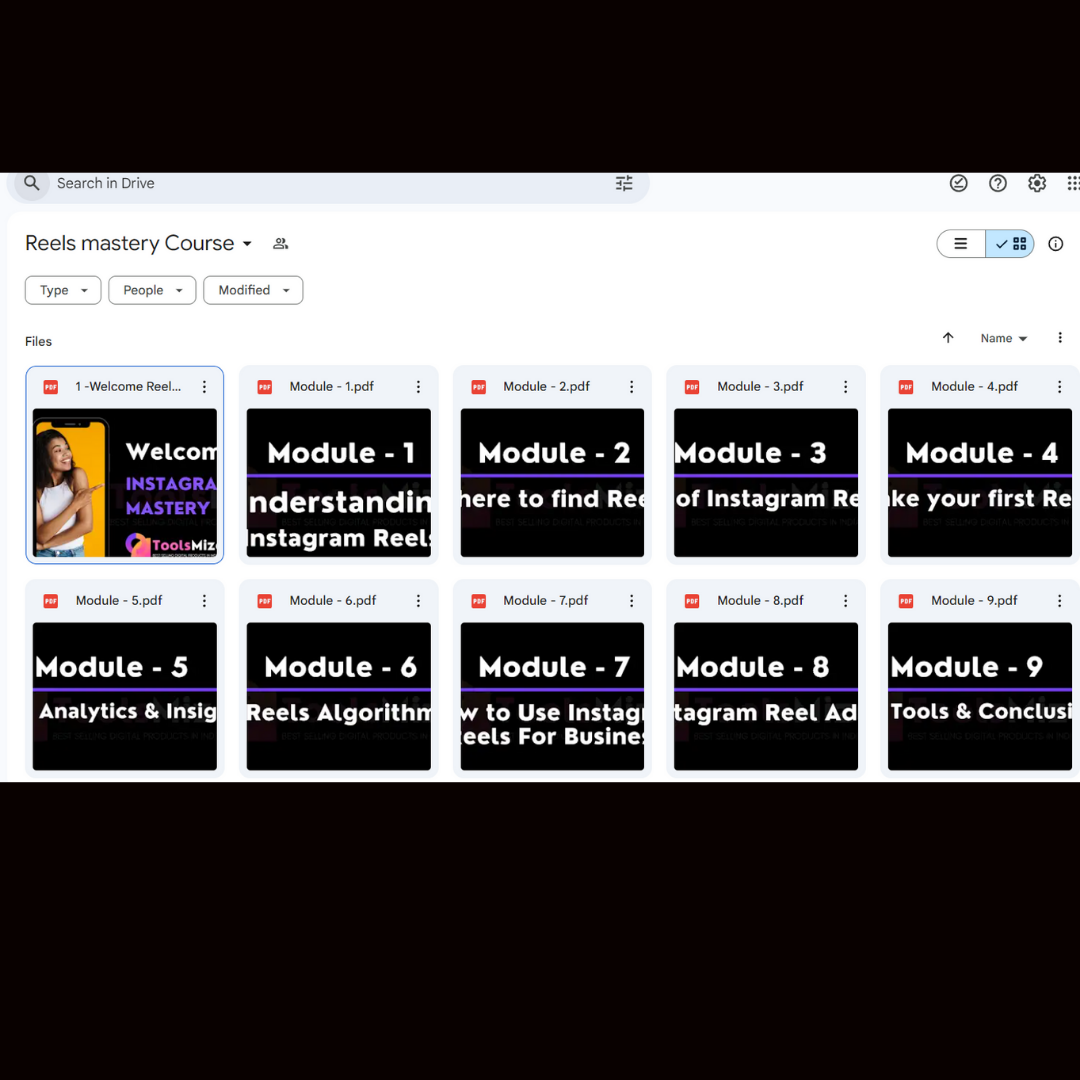Image resolution: width=1080 pixels, height=1080 pixels.
Task: Click PDF icon of Module - 5.pdf
Action: tap(51, 601)
